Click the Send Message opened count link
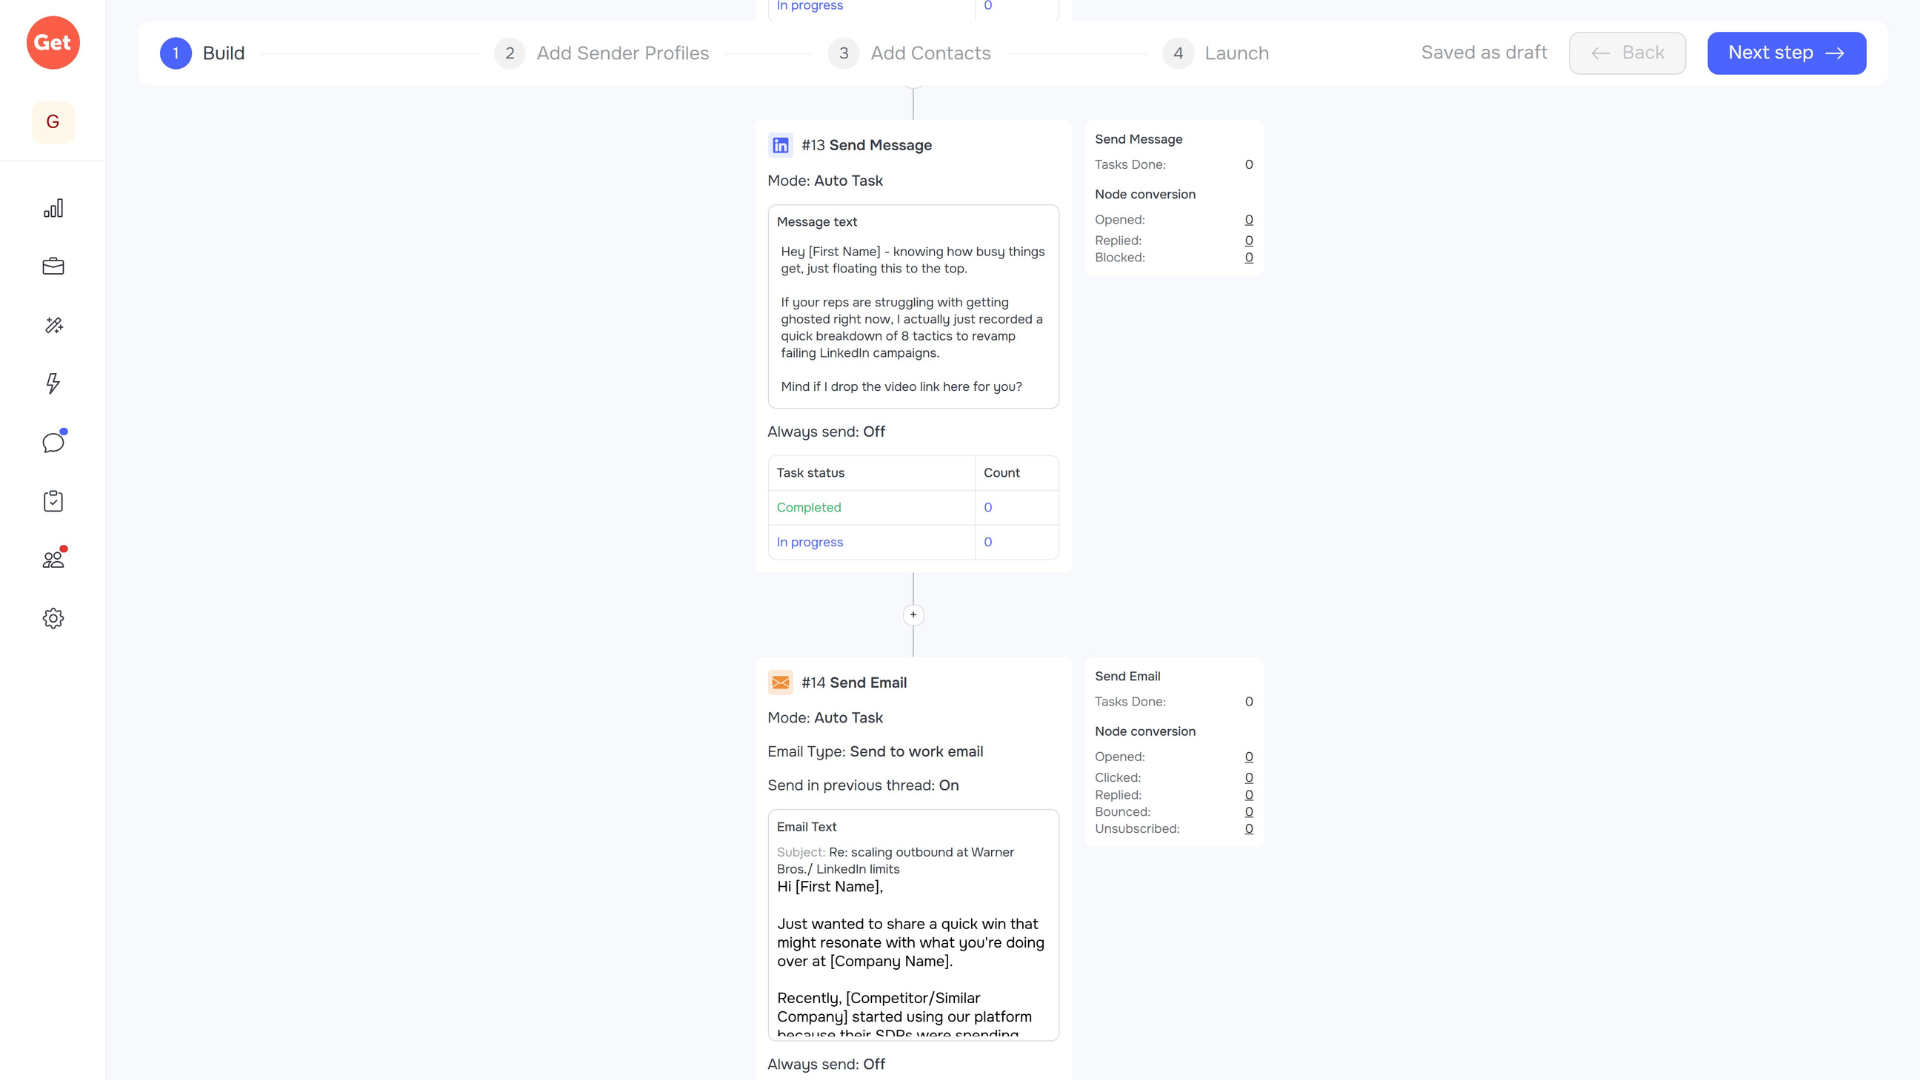Screen dimensions: 1920x1080 (x=1249, y=220)
